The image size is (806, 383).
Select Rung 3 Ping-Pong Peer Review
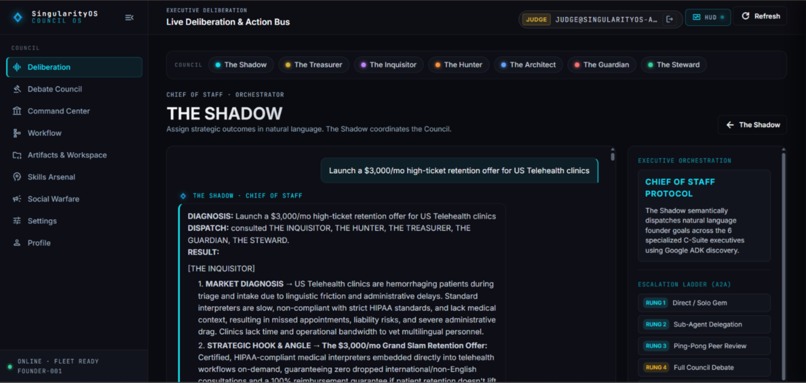(704, 346)
